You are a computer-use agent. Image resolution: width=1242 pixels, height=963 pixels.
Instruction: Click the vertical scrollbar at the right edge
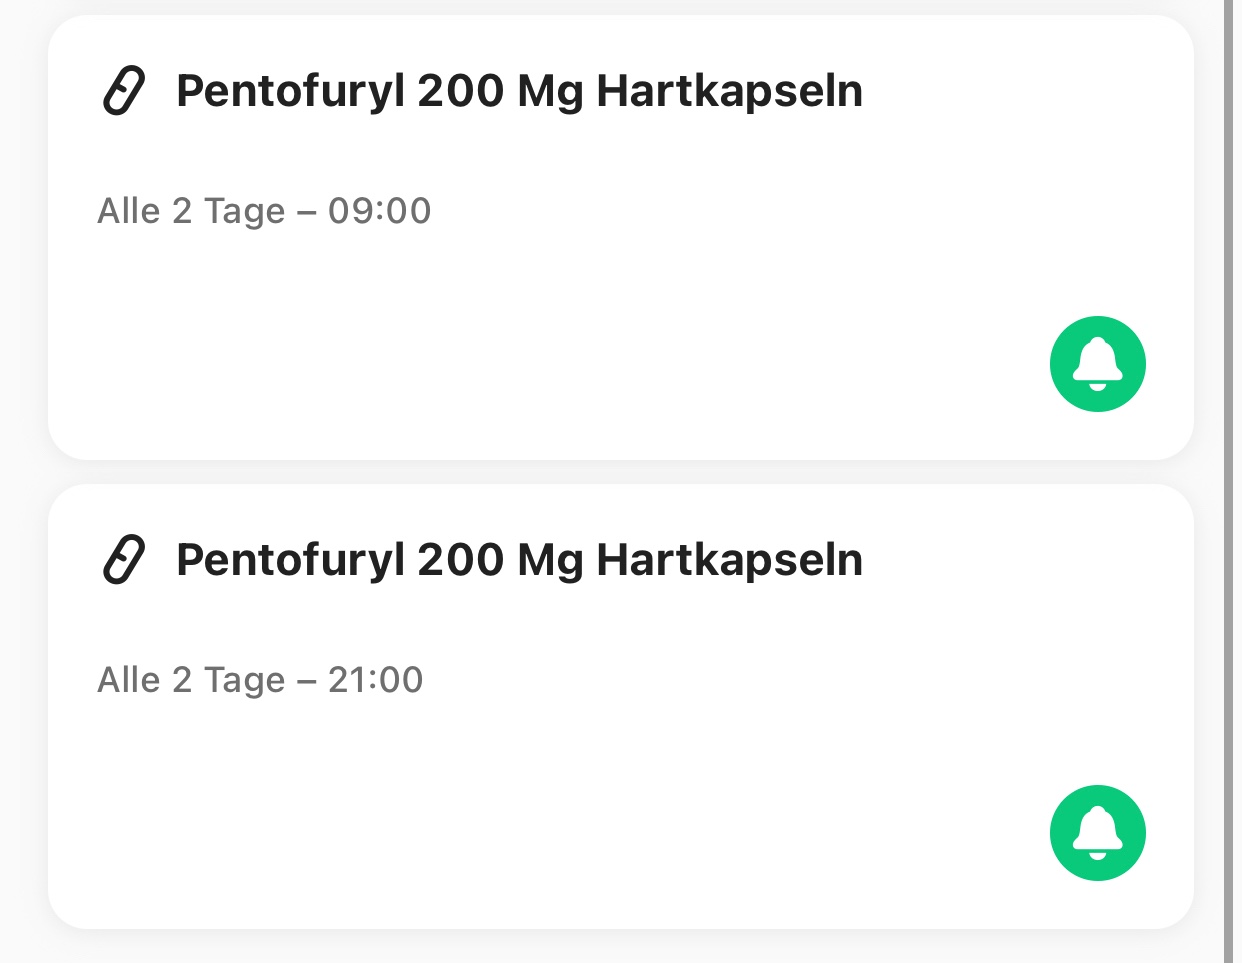1230,480
